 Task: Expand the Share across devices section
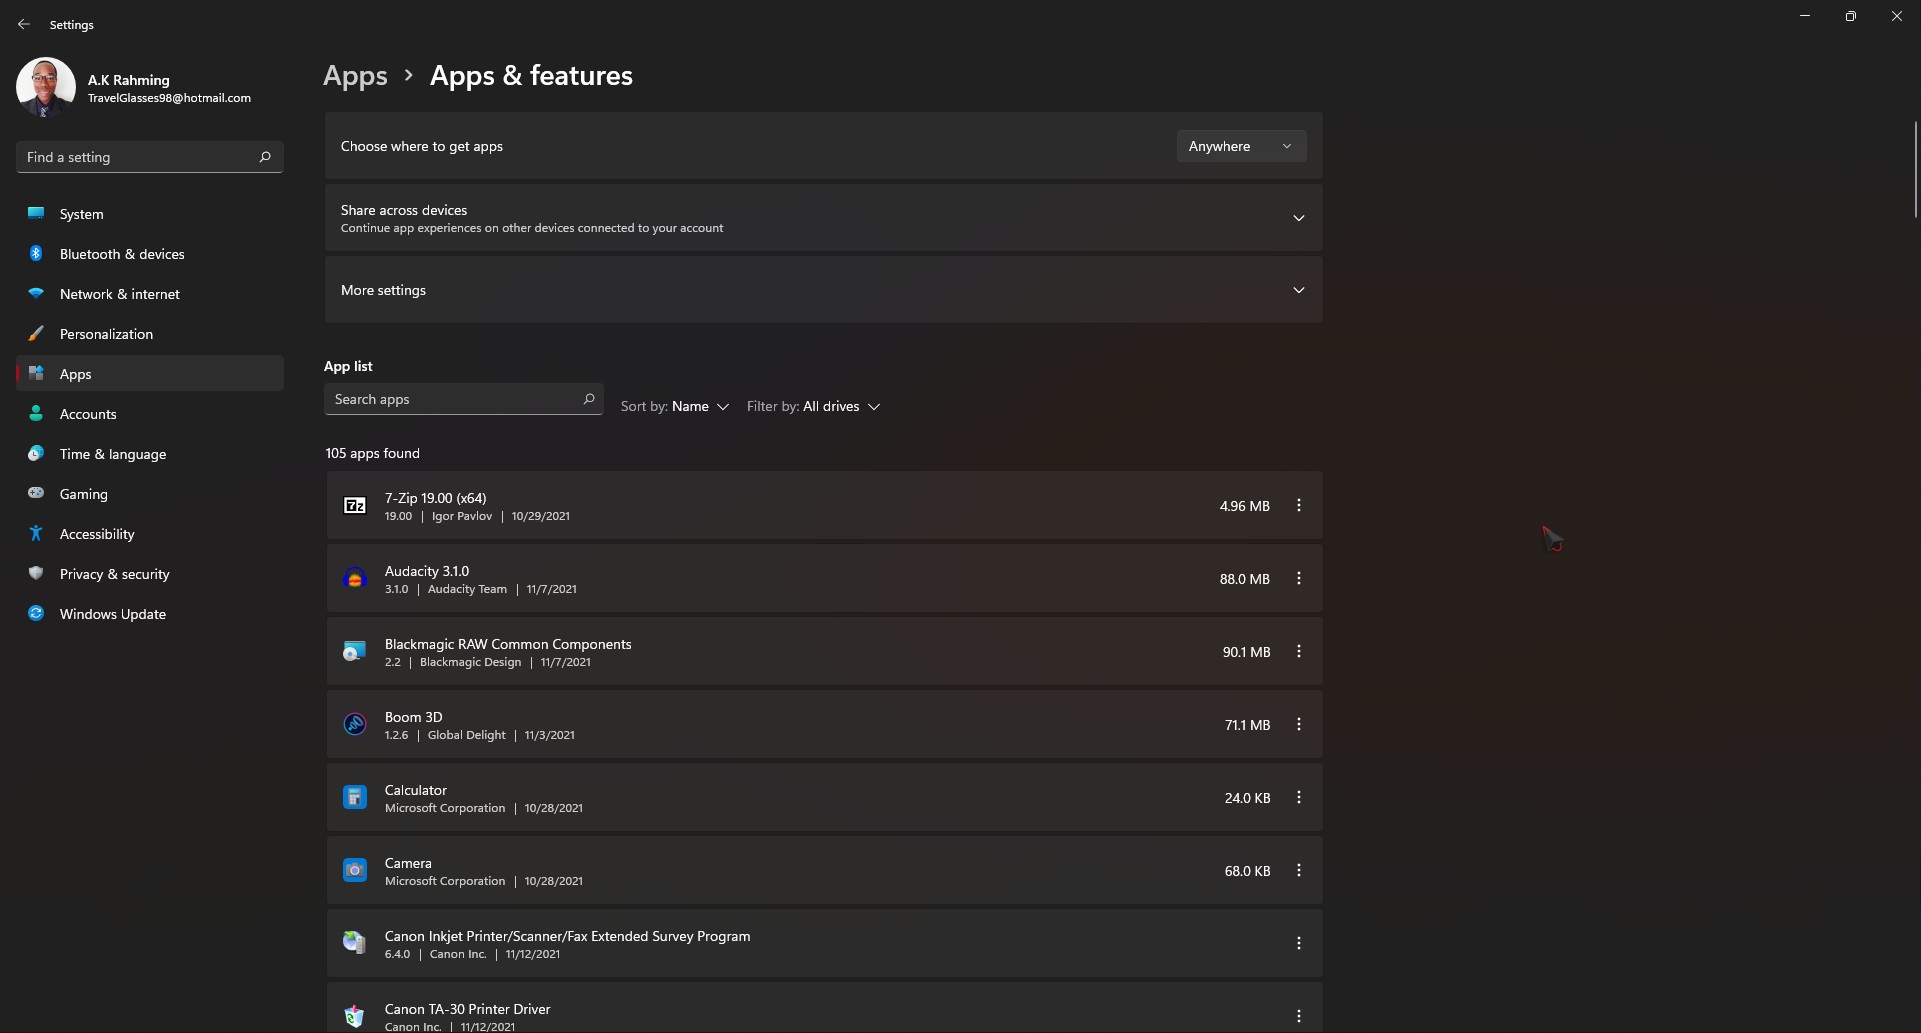pyautogui.click(x=1298, y=218)
